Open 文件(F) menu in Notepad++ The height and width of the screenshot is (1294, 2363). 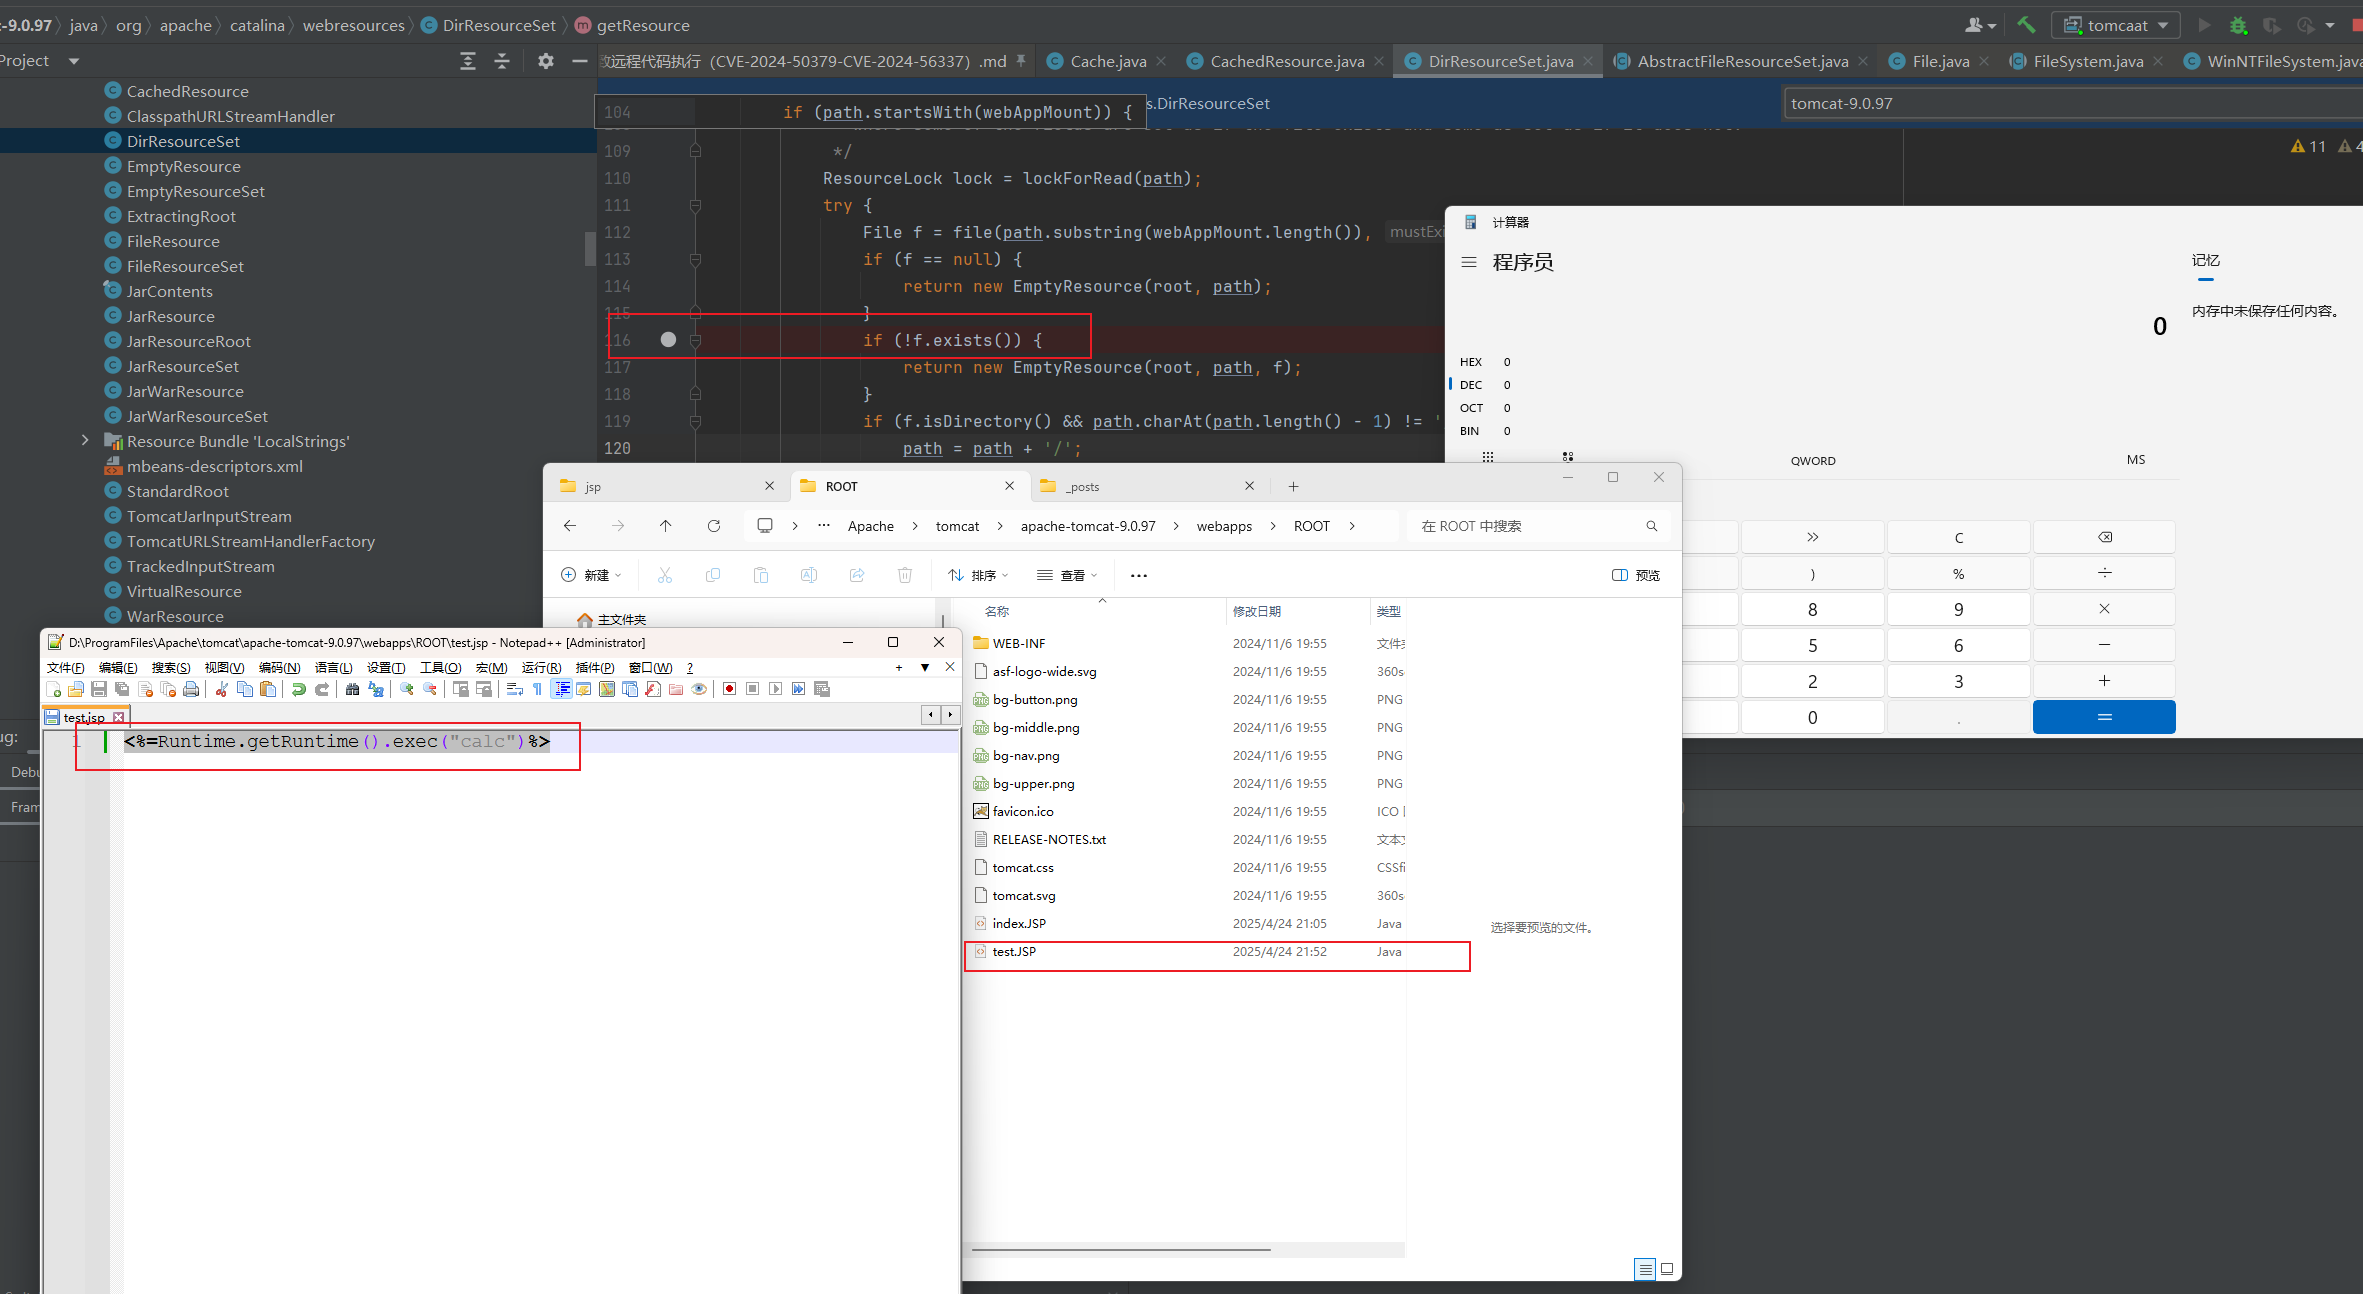66,667
